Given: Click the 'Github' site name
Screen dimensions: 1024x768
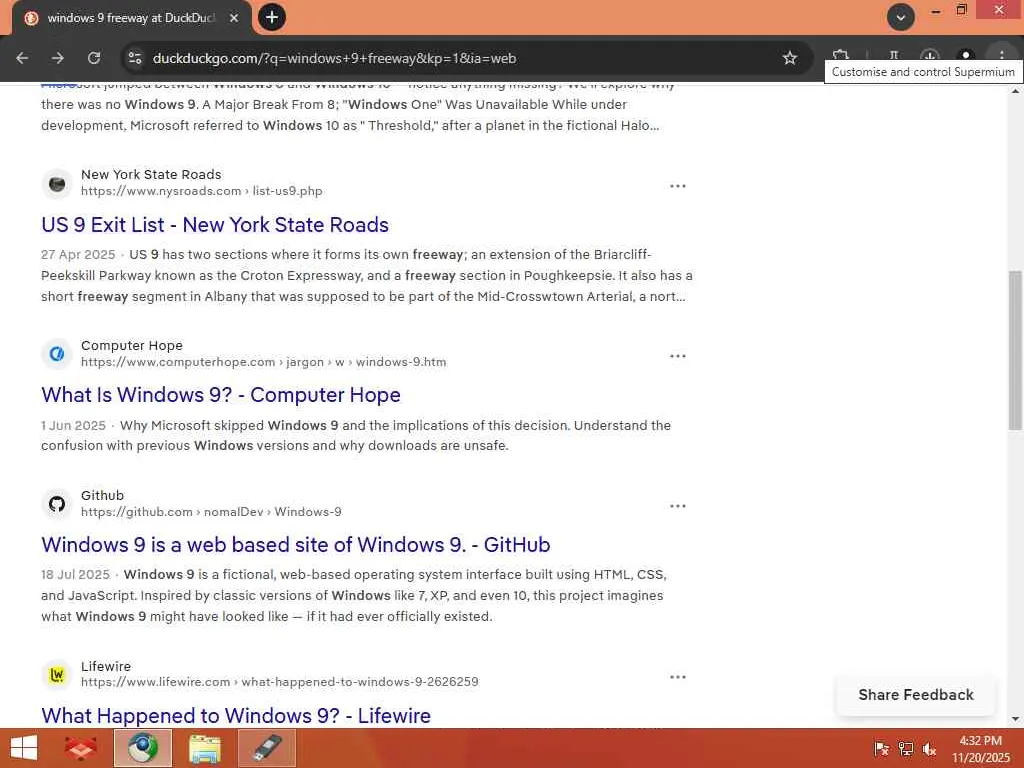Looking at the screenshot, I should point(103,496).
